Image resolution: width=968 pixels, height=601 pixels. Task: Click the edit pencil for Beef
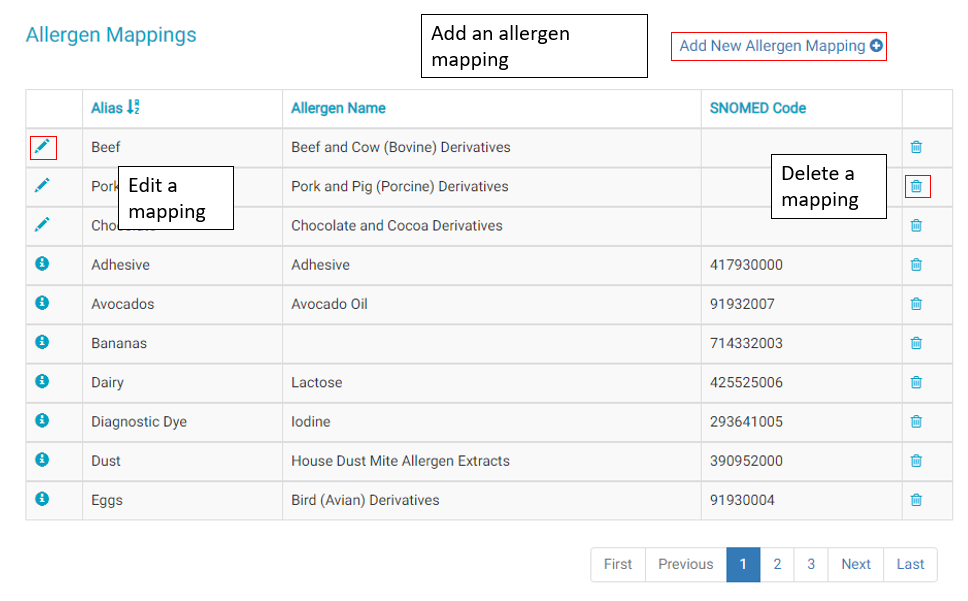pos(42,147)
